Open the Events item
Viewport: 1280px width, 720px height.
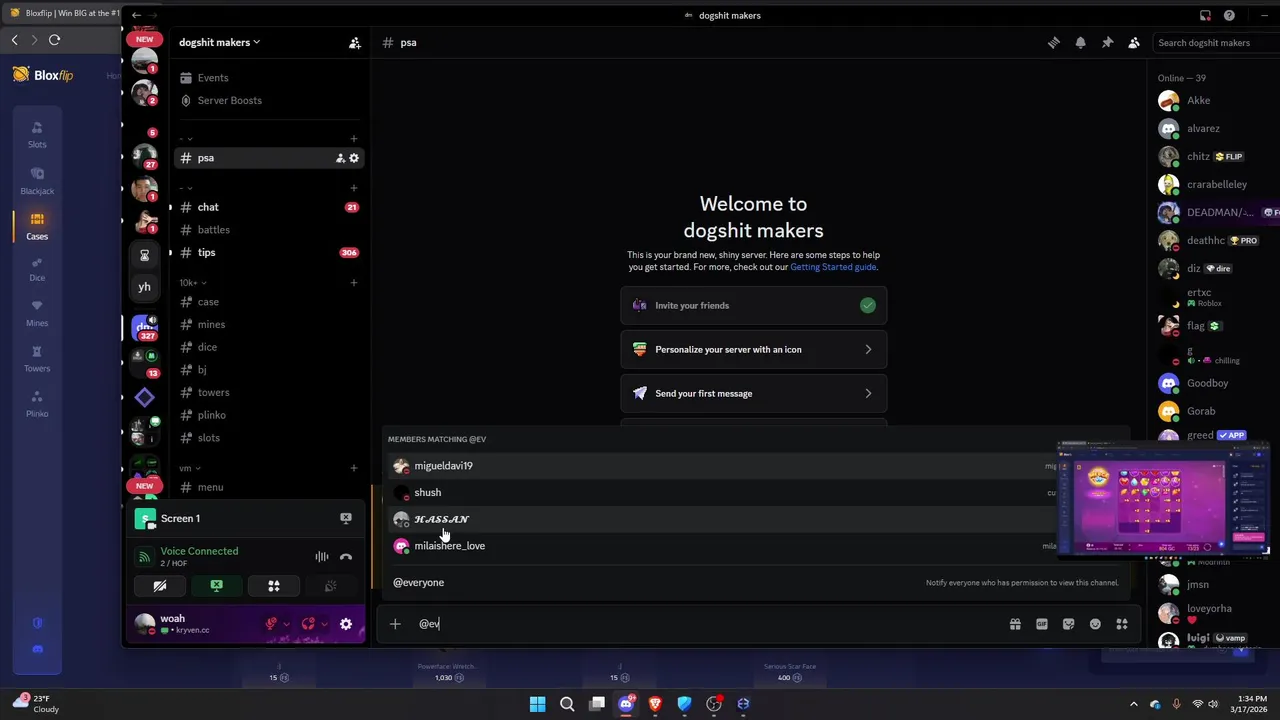[x=268, y=78]
